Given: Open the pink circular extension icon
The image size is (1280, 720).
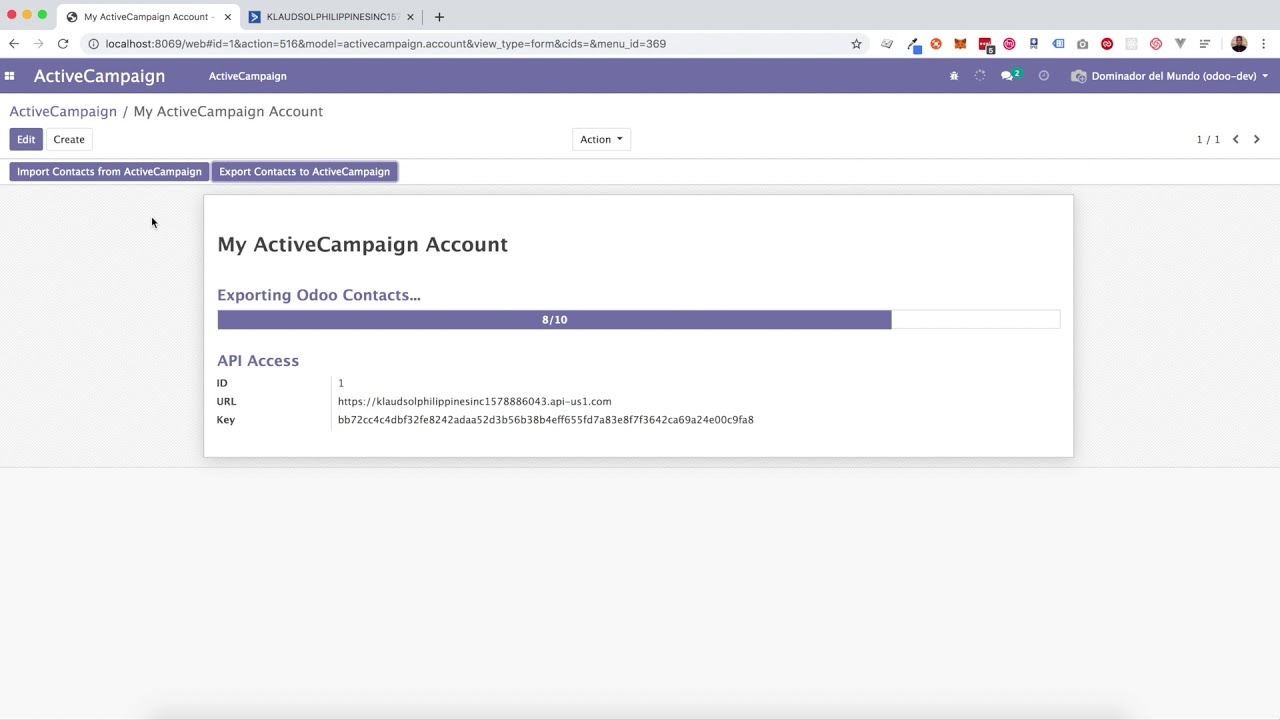Looking at the screenshot, I should pos(1009,44).
